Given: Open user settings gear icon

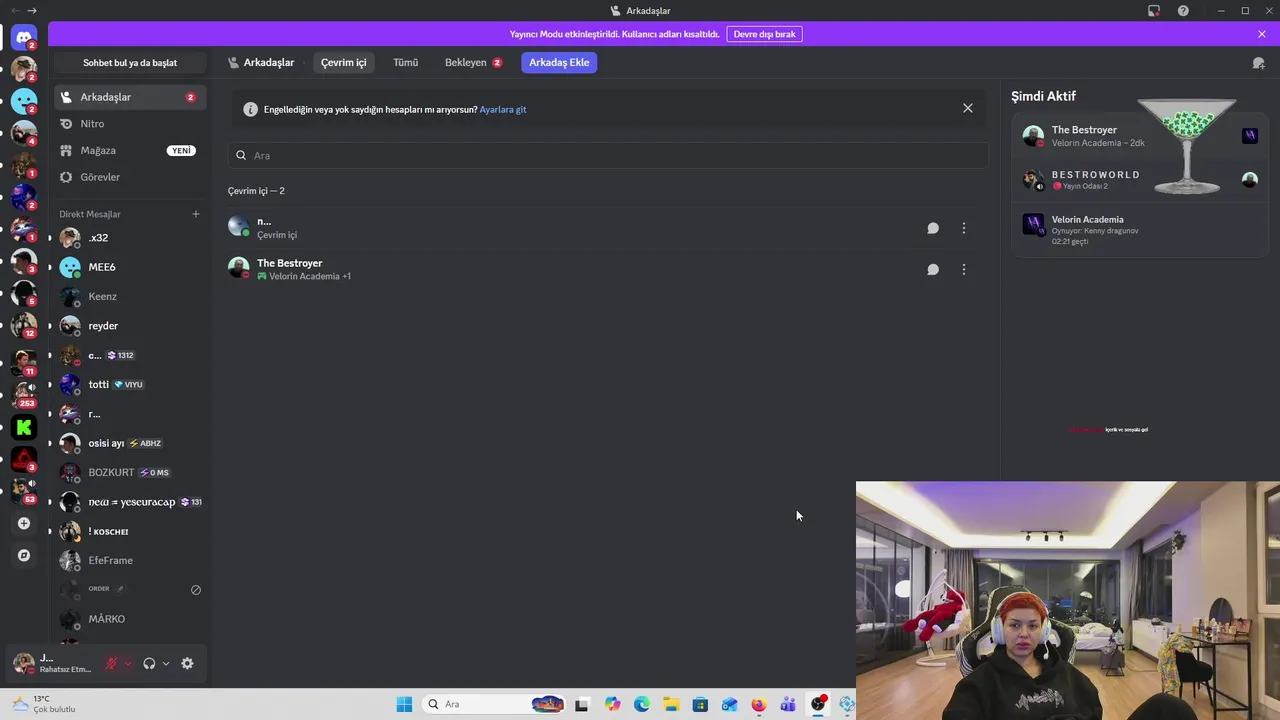Looking at the screenshot, I should click(x=187, y=663).
